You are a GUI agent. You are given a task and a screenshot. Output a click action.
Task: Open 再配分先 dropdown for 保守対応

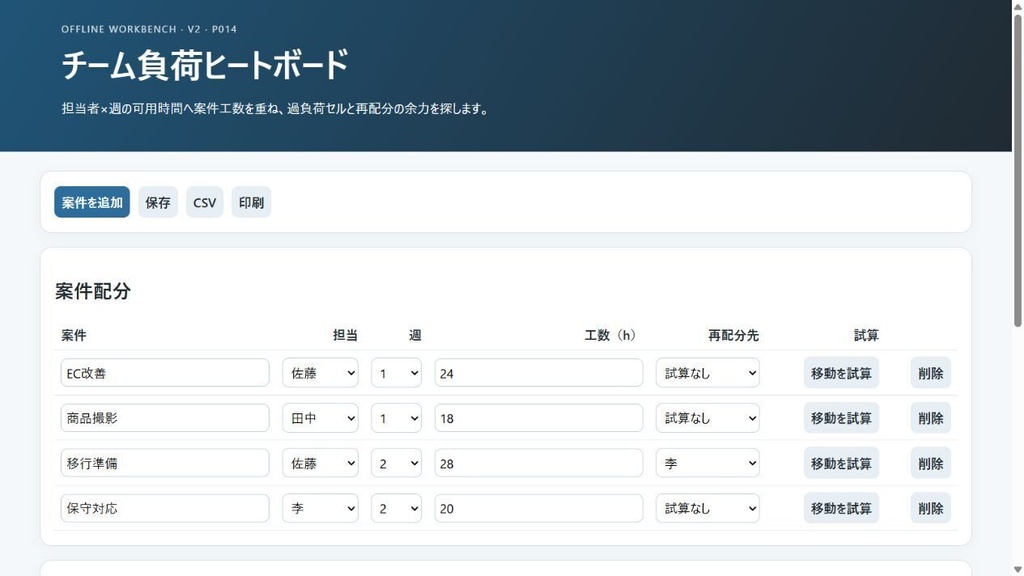pyautogui.click(x=708, y=508)
